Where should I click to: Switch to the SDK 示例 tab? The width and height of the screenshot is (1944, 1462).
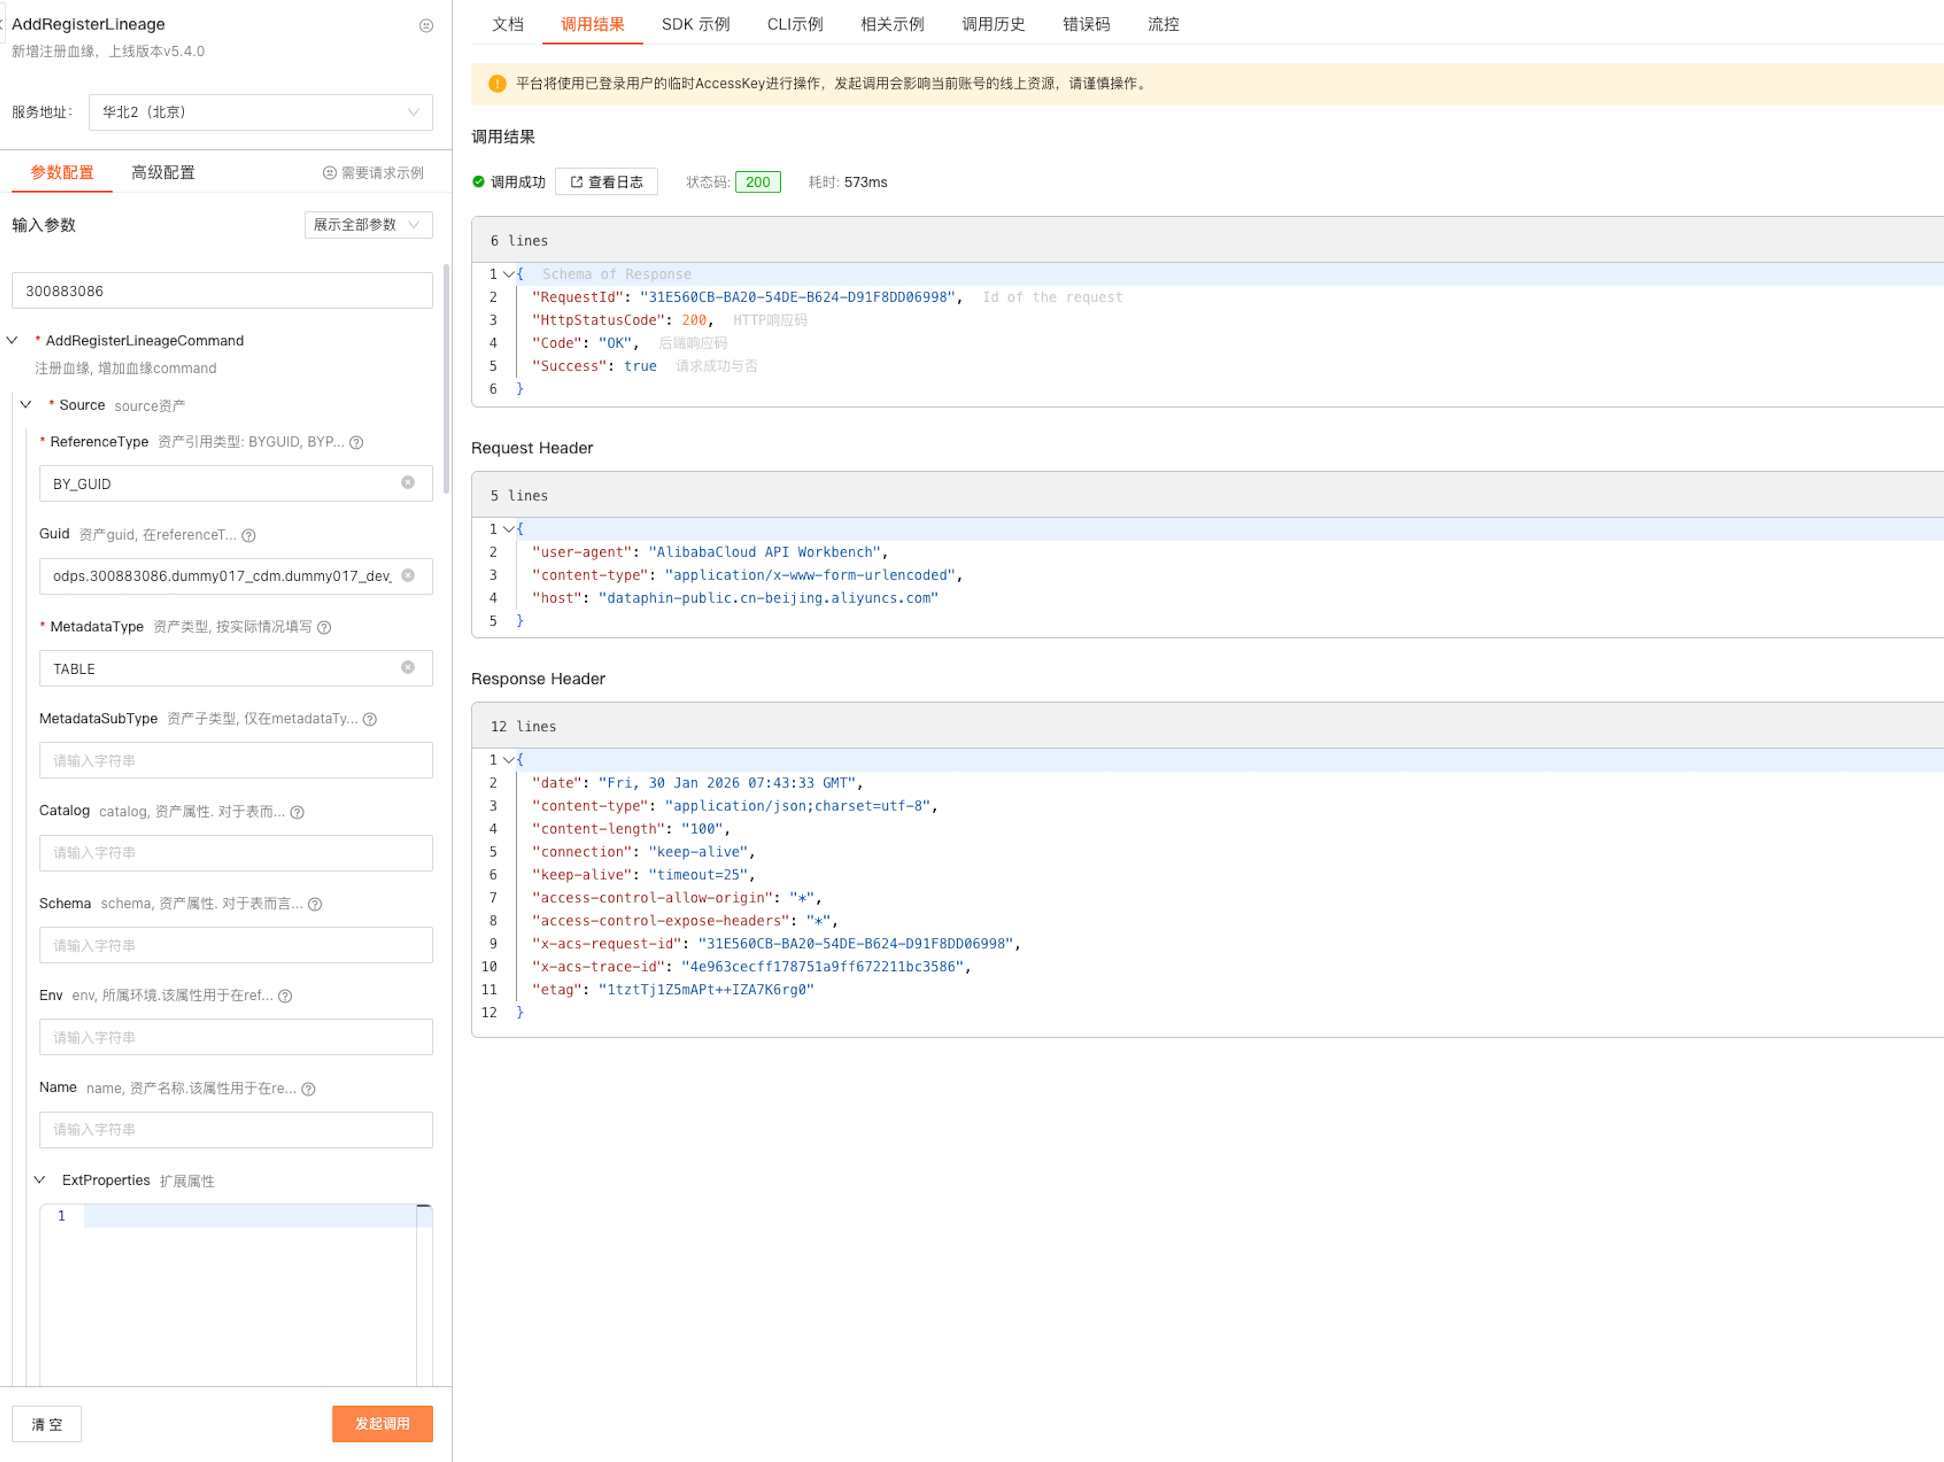point(695,24)
